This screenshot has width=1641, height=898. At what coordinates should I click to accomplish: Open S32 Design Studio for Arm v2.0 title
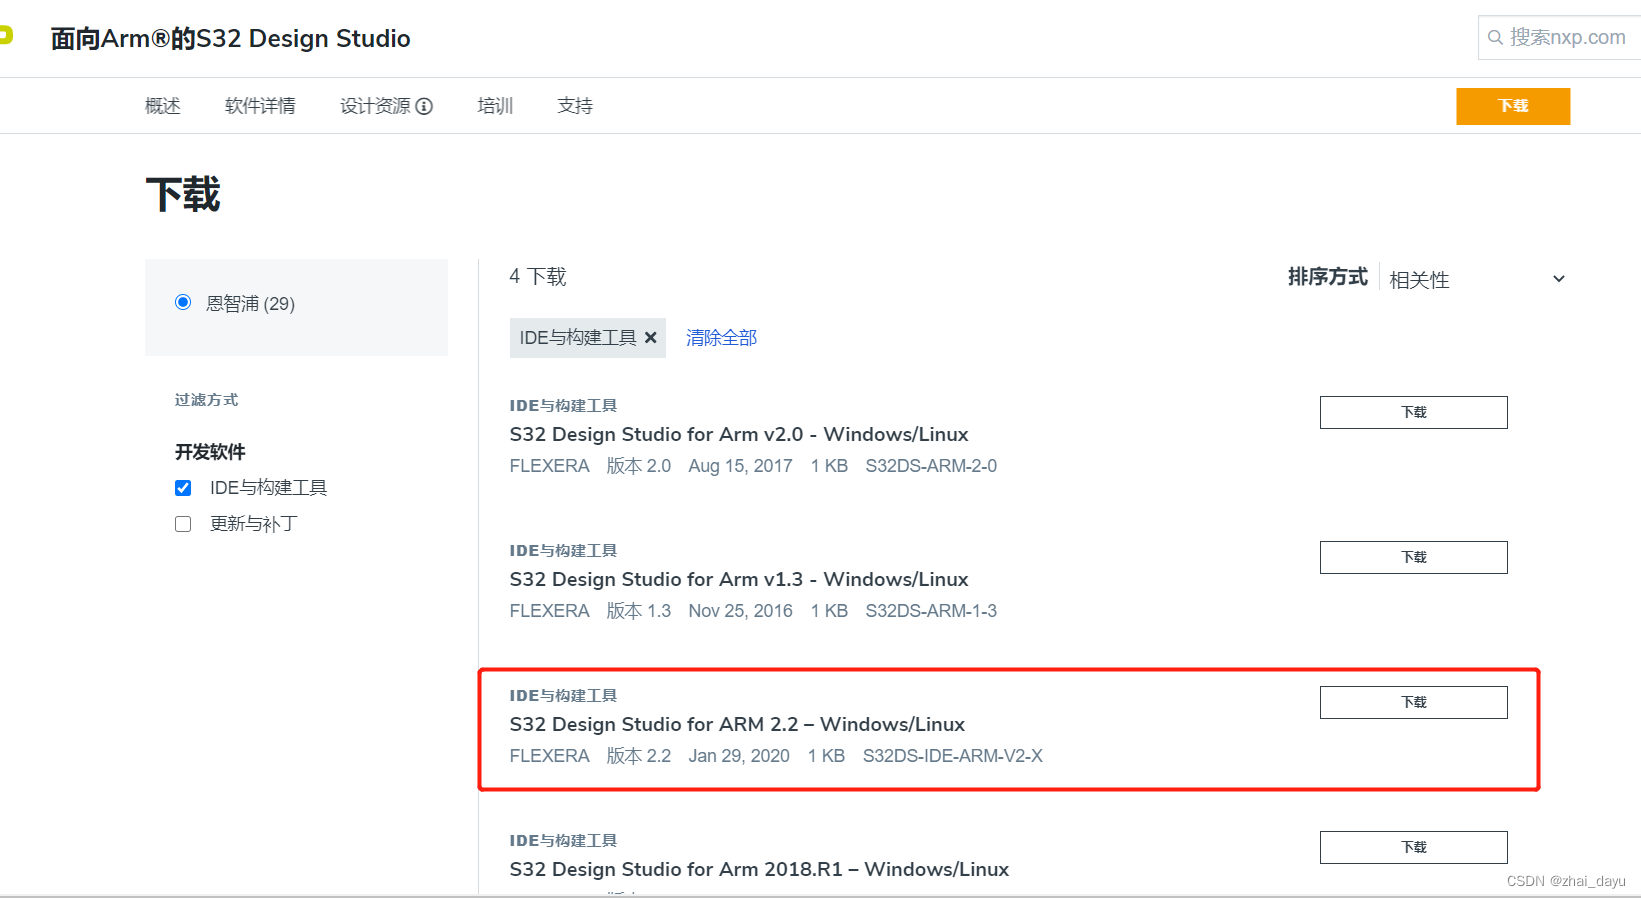point(739,434)
